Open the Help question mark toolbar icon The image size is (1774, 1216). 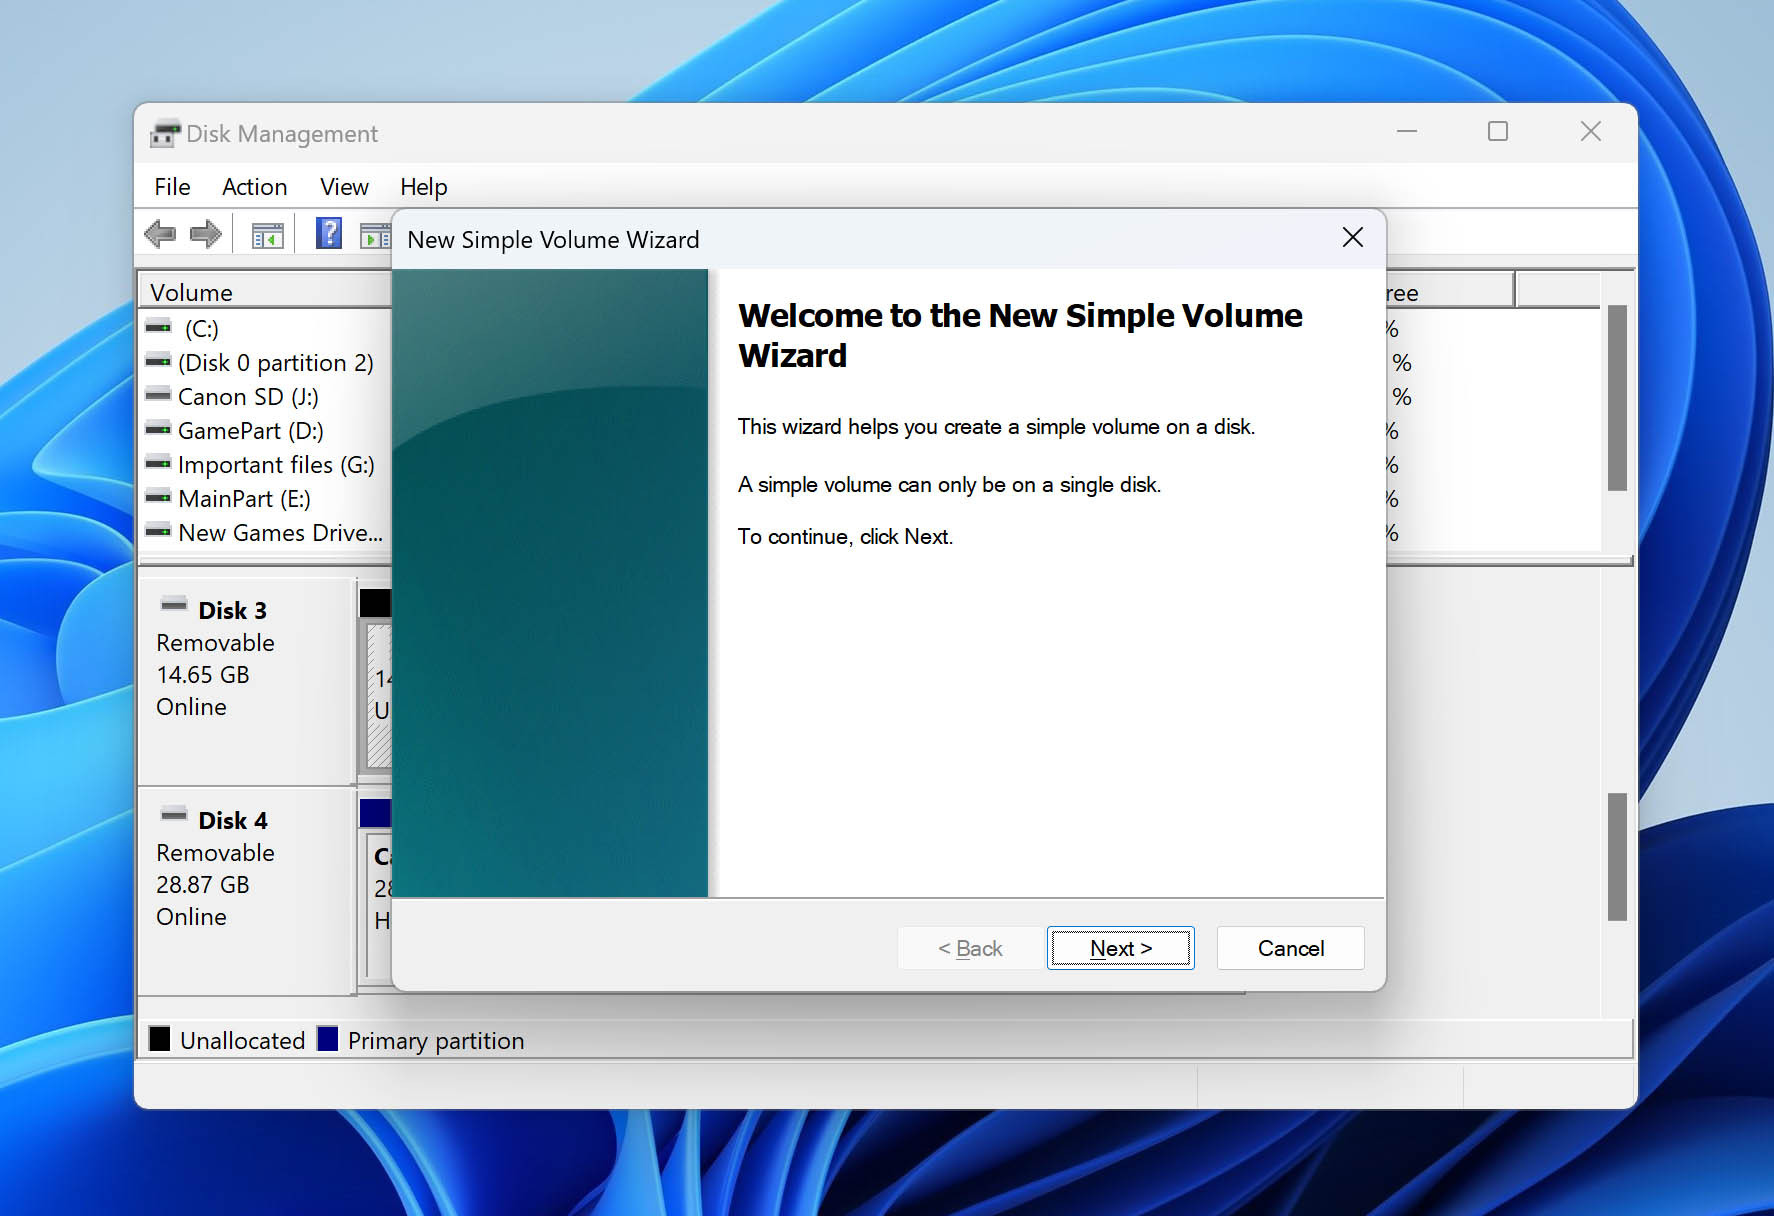click(329, 233)
